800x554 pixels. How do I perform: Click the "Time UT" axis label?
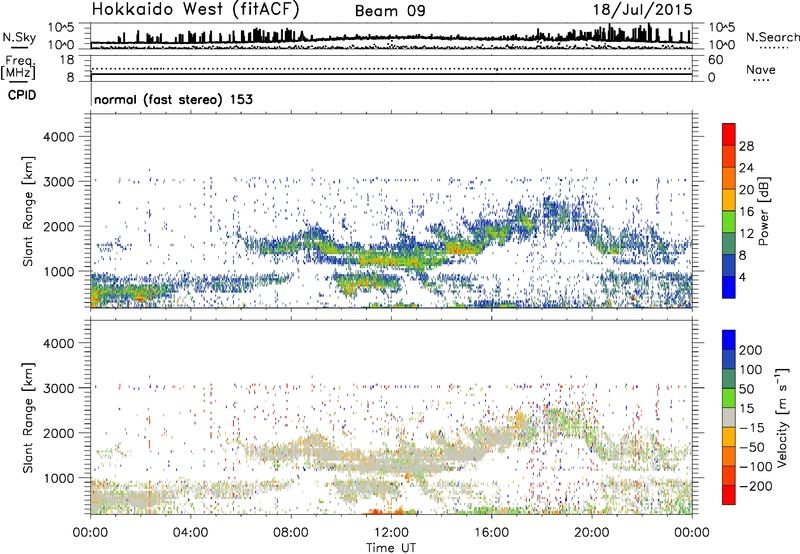tap(391, 548)
